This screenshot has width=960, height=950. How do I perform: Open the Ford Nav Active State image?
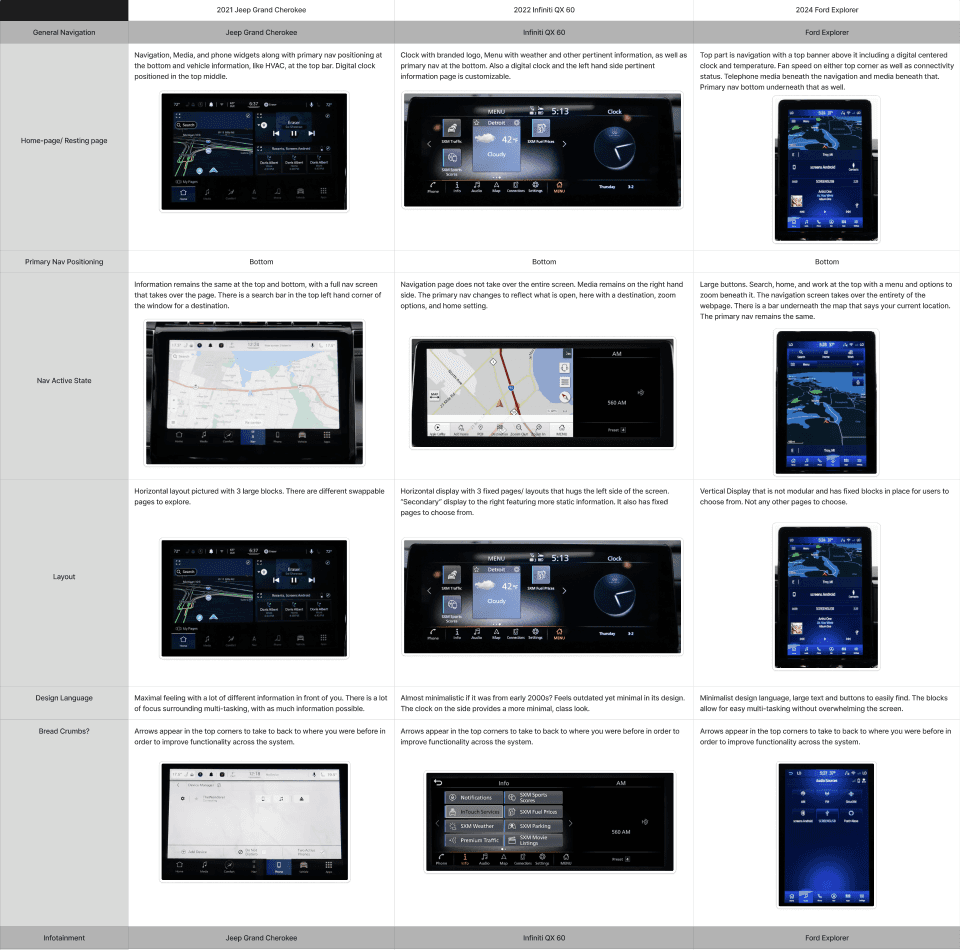point(826,402)
